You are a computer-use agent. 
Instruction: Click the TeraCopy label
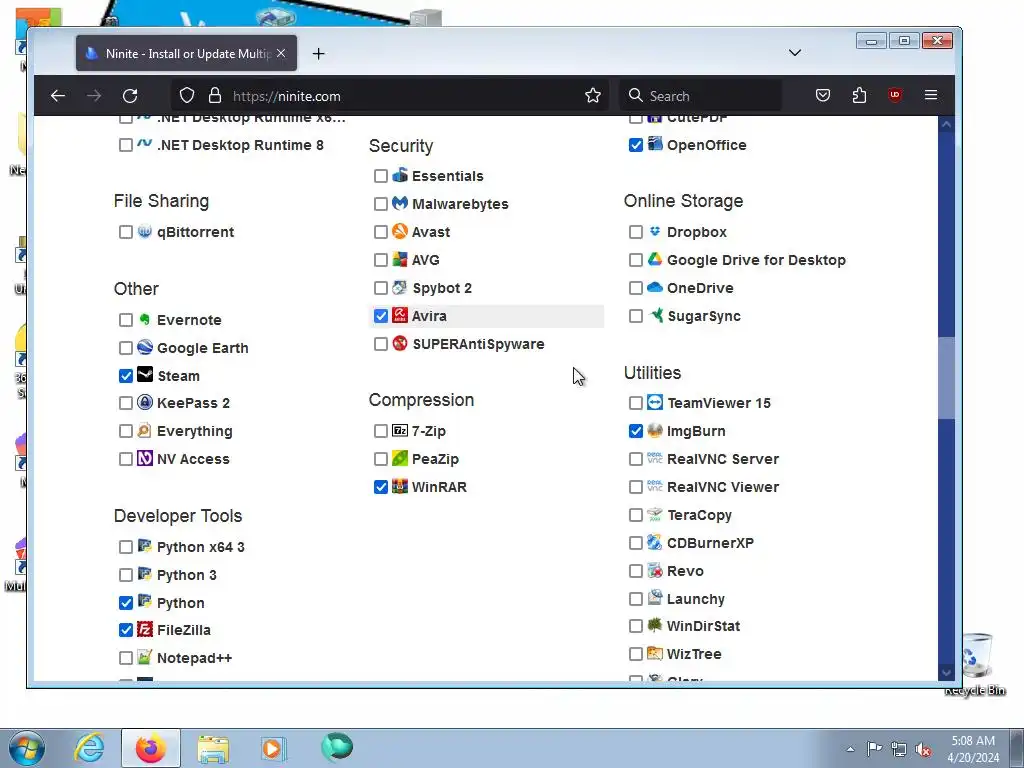(x=699, y=515)
